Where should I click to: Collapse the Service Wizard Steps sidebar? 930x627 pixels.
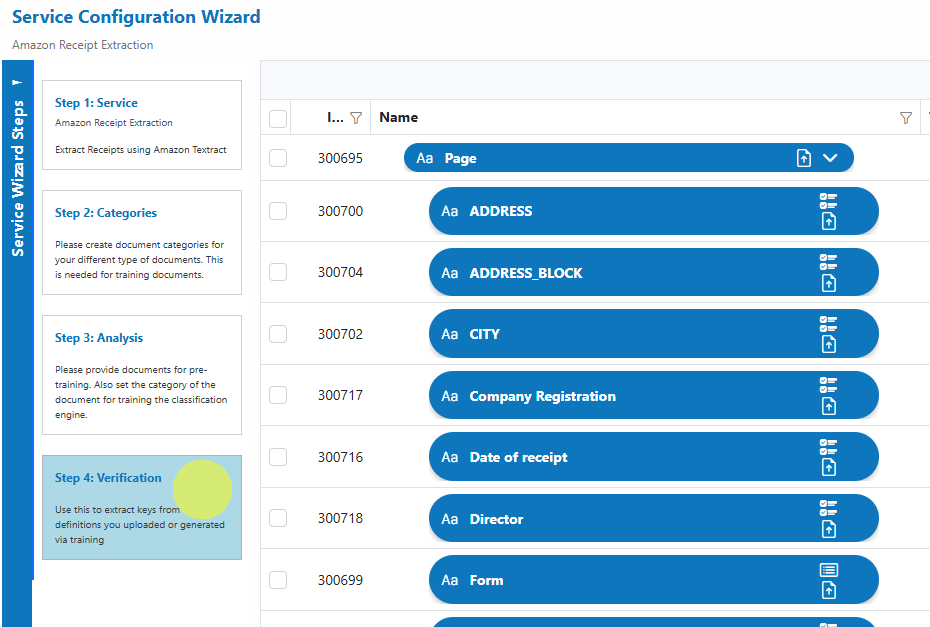point(17,82)
